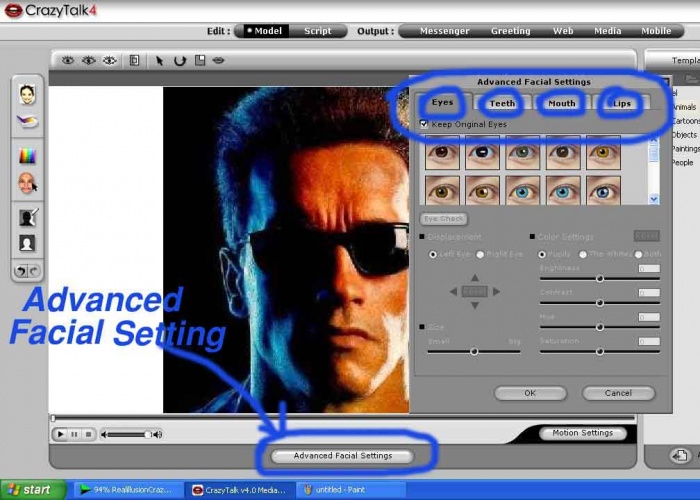Click the white silhouette portrait icon

point(27,243)
